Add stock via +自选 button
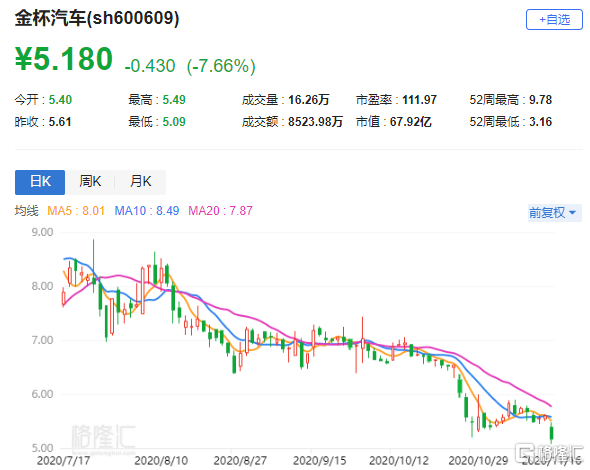Viewport: 590px width, 470px height. click(554, 20)
